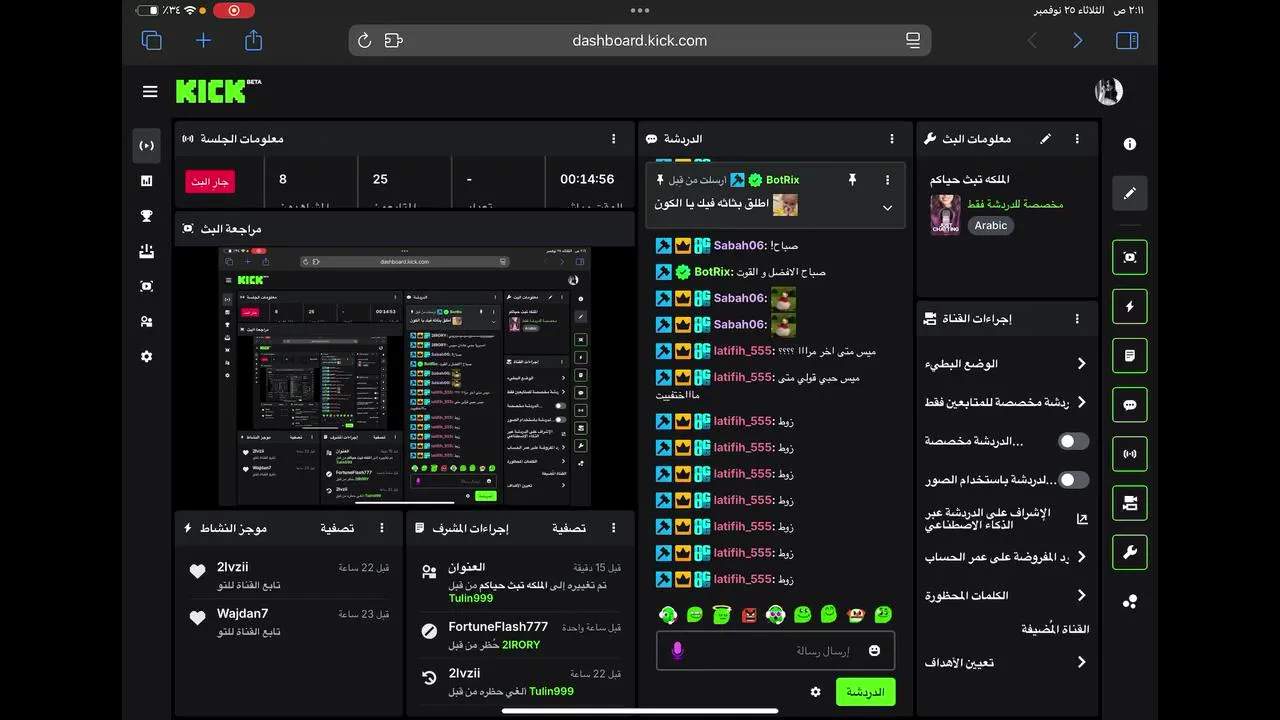Click the dashboard.kick.com address bar
Image resolution: width=1280 pixels, height=720 pixels.
tap(640, 41)
